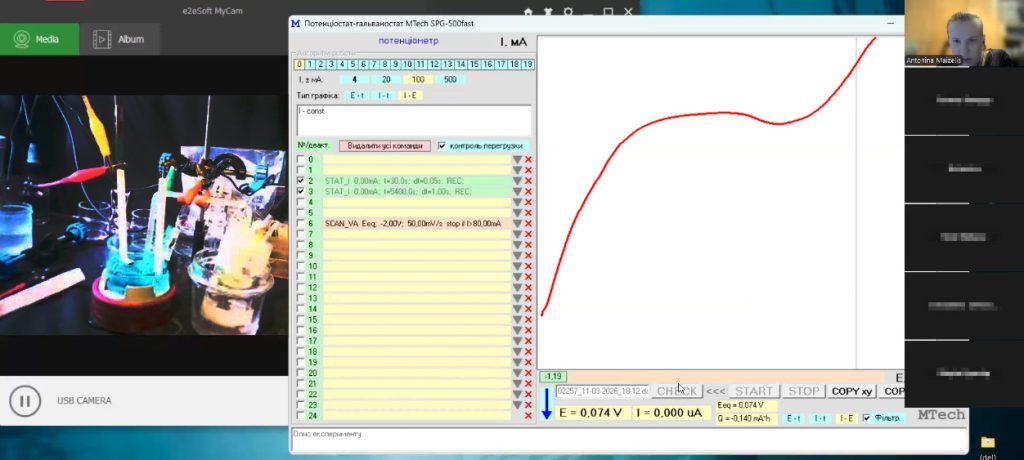This screenshot has height=460, width=1024.
Task: Select the 100 mA current range
Action: click(418, 79)
